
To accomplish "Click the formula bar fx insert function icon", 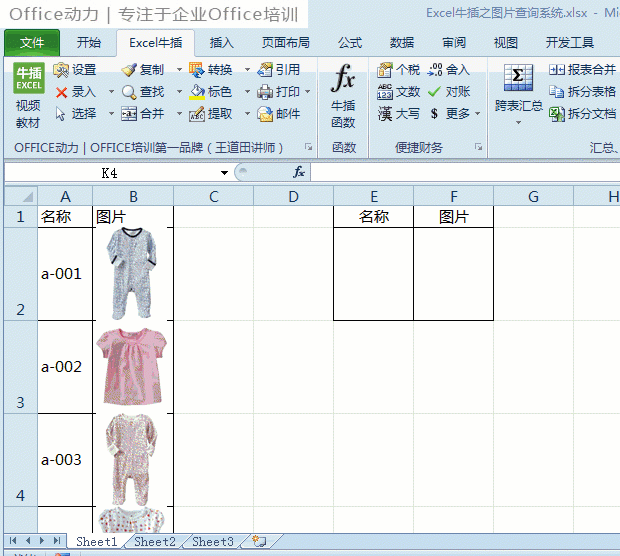I will tap(299, 172).
